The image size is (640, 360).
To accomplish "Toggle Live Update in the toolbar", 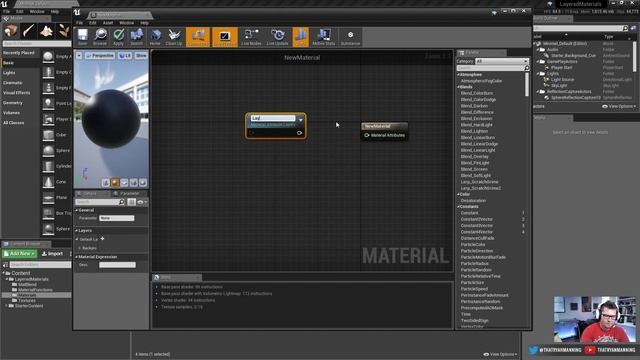I will (278, 37).
